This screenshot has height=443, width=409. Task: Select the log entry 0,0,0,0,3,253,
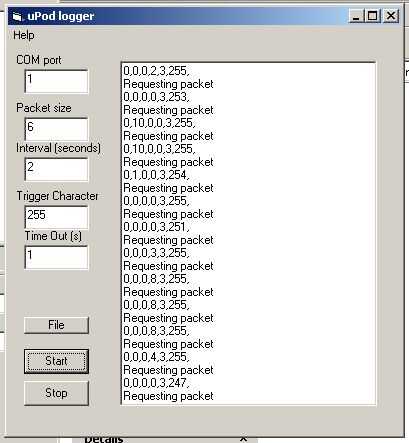click(x=156, y=97)
